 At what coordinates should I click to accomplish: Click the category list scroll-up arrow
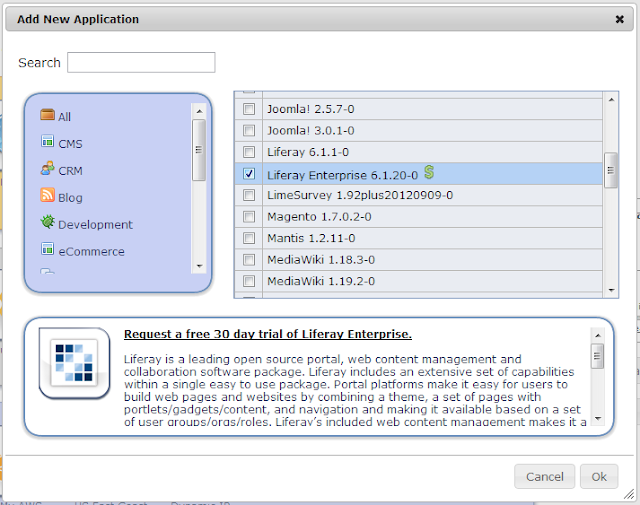[199, 111]
